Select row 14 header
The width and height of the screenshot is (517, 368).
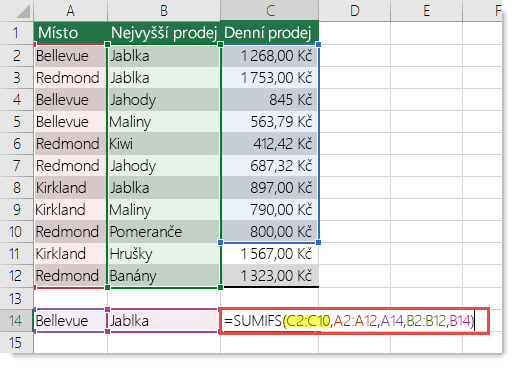pos(17,320)
